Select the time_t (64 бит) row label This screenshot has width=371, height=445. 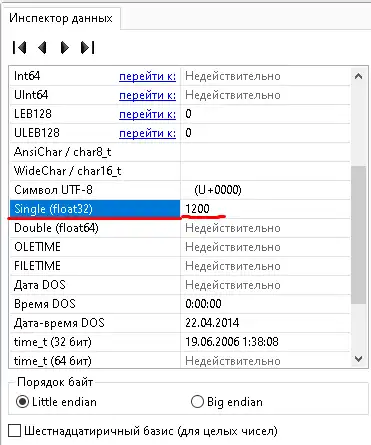pos(53,361)
